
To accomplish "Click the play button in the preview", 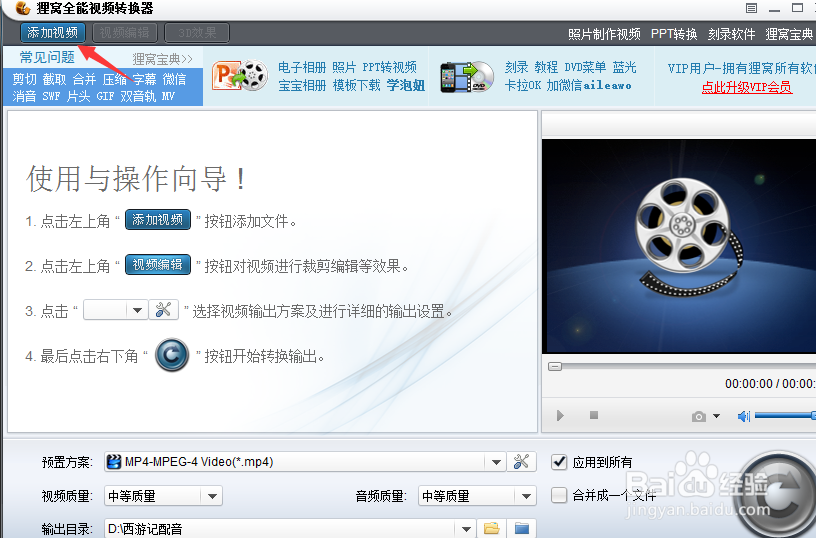I will (x=560, y=416).
